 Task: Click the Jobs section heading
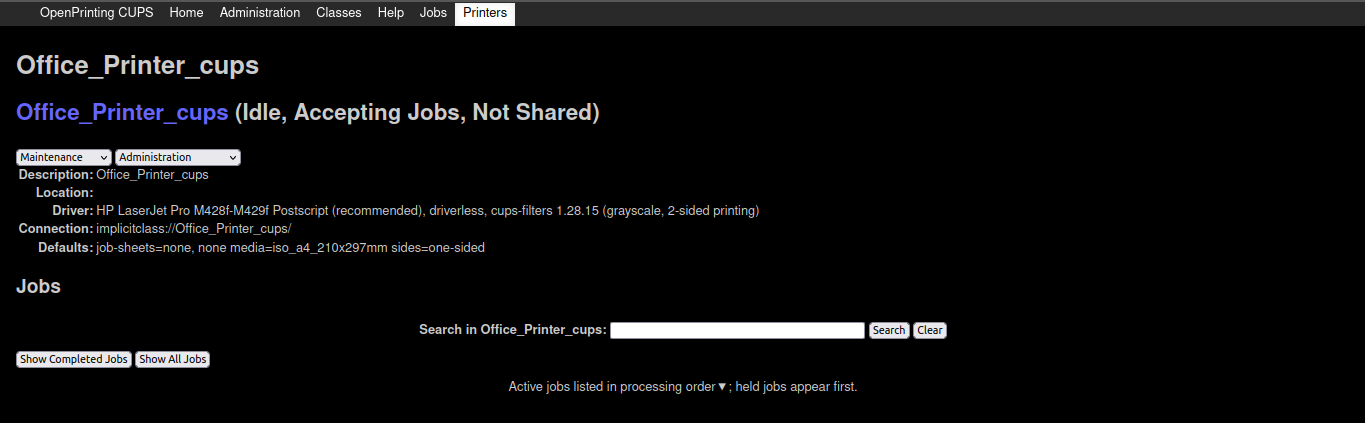(38, 286)
